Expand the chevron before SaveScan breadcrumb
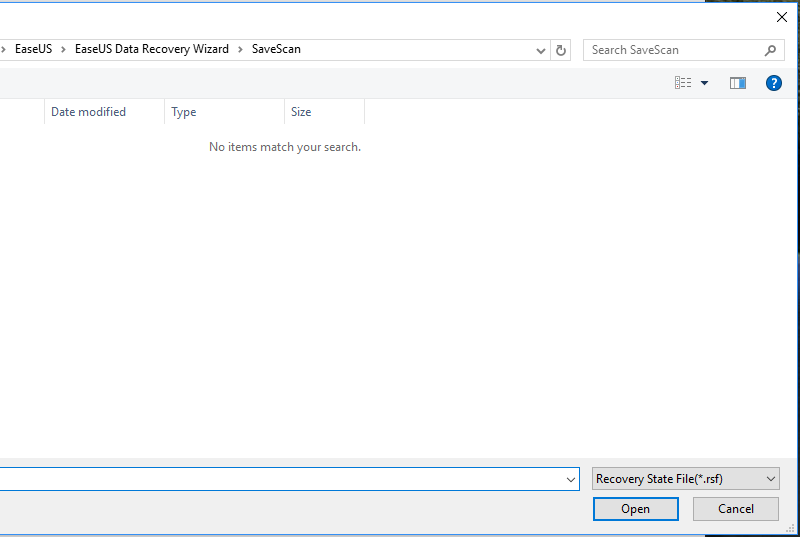 point(240,49)
